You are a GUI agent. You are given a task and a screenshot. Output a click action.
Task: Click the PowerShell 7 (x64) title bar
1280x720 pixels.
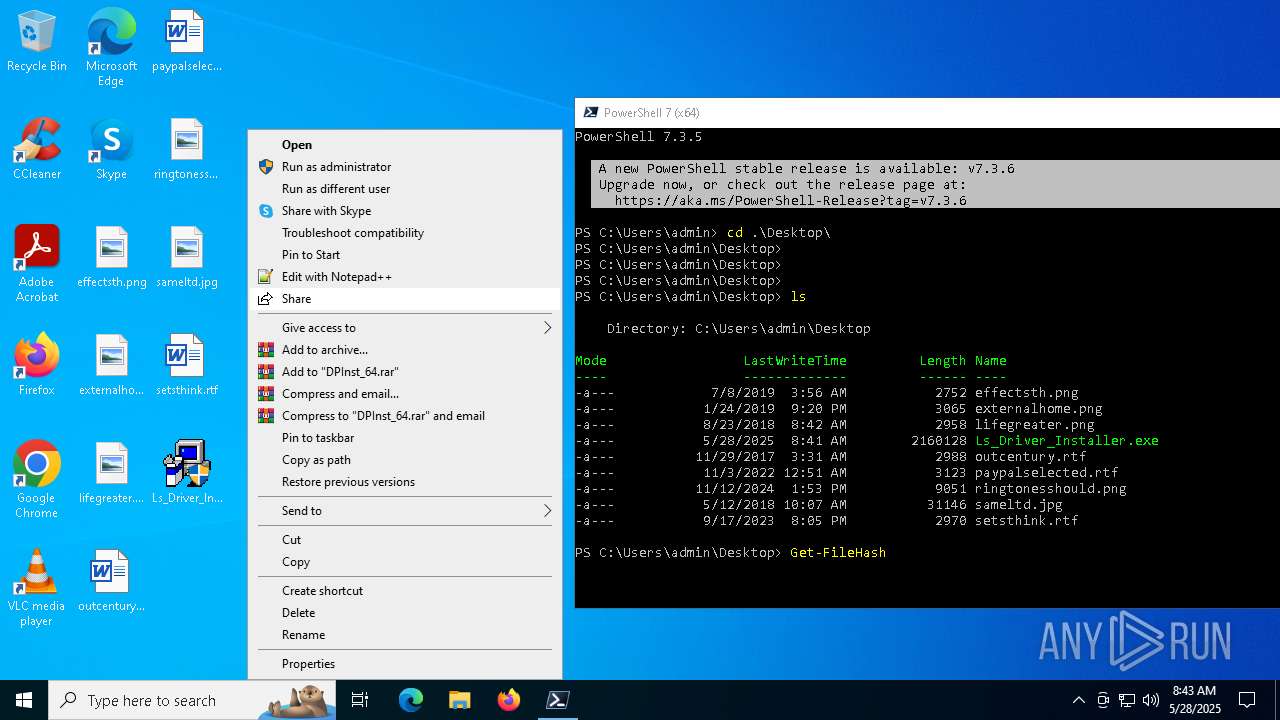tap(927, 113)
